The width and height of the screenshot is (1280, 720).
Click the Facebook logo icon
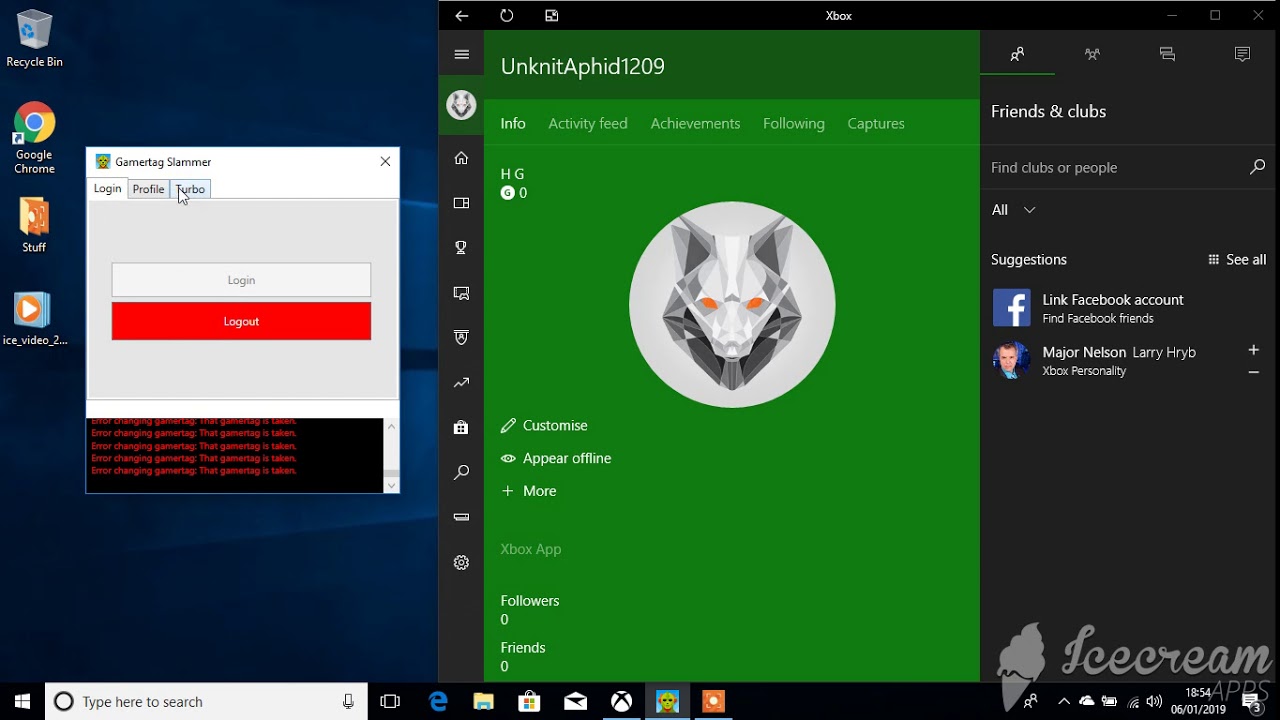1011,308
